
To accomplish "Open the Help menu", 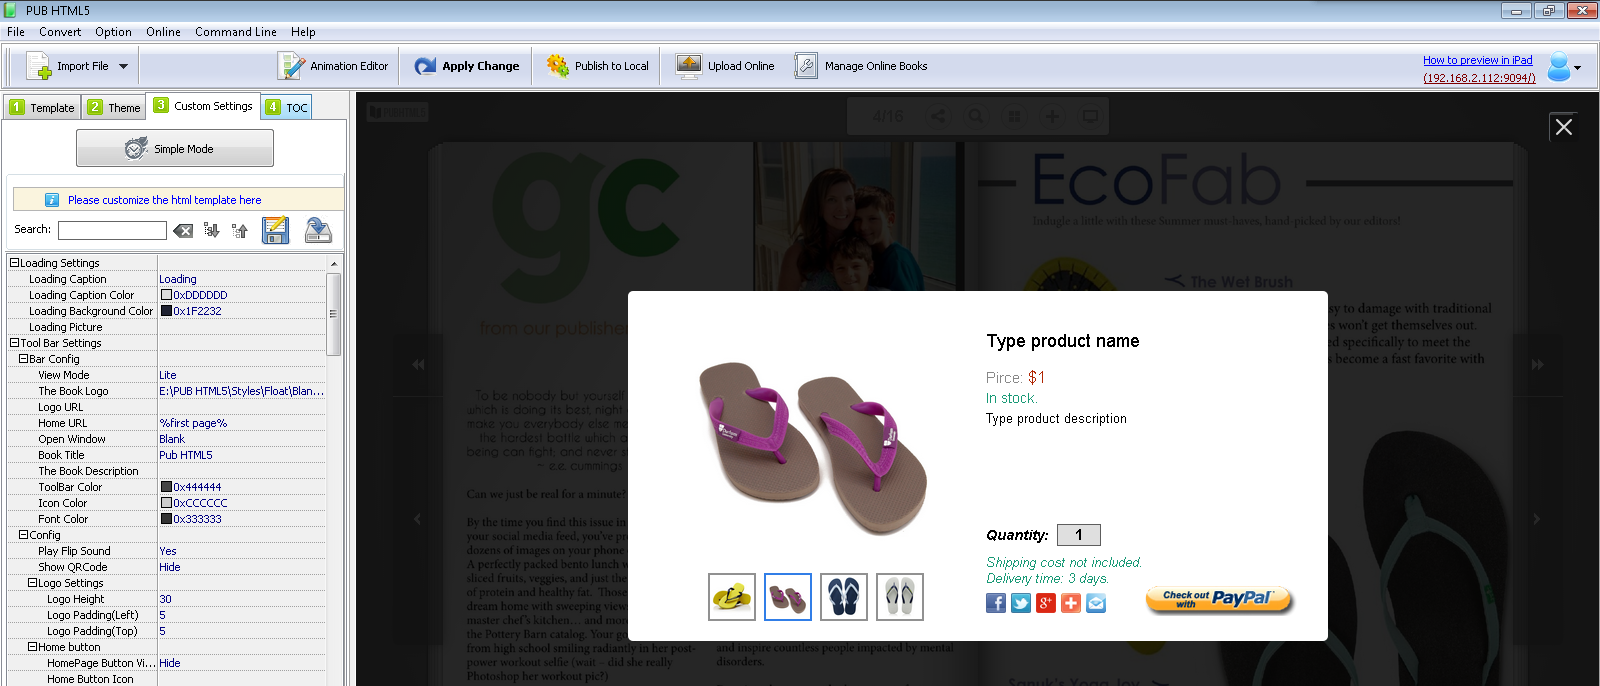I will point(303,32).
